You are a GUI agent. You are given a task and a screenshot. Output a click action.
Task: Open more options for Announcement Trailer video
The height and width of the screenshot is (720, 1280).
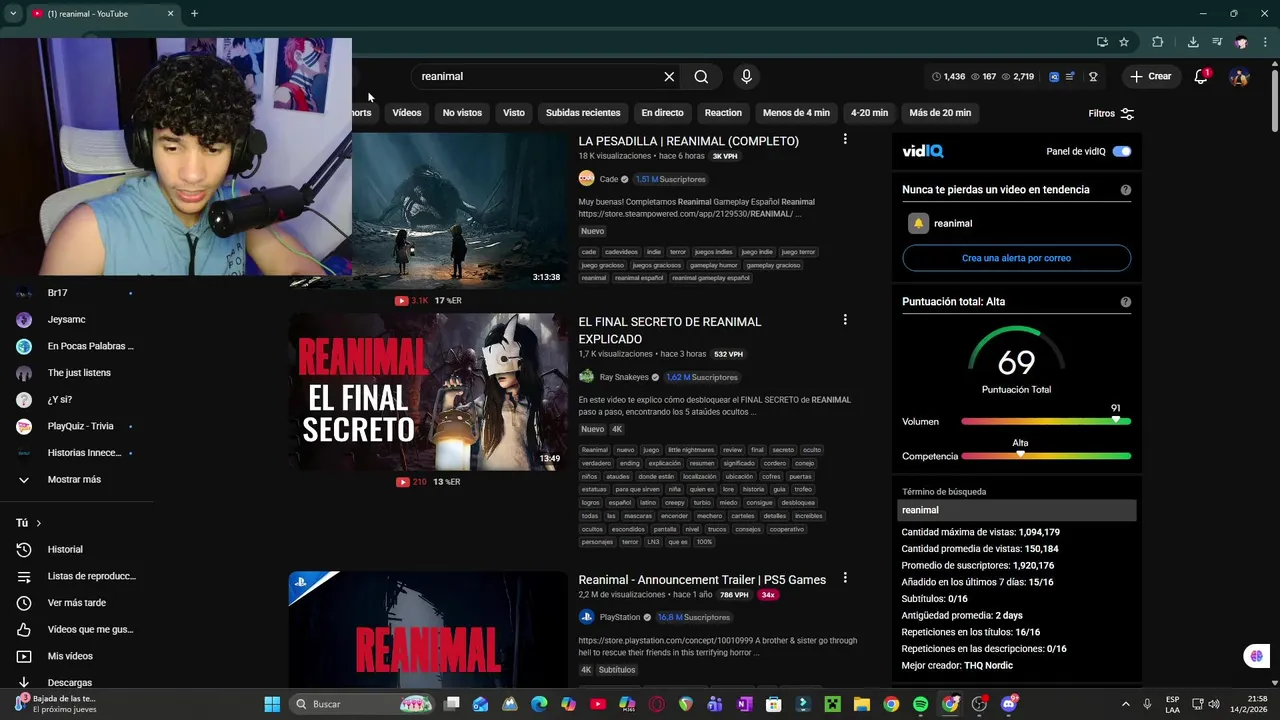pyautogui.click(x=845, y=578)
